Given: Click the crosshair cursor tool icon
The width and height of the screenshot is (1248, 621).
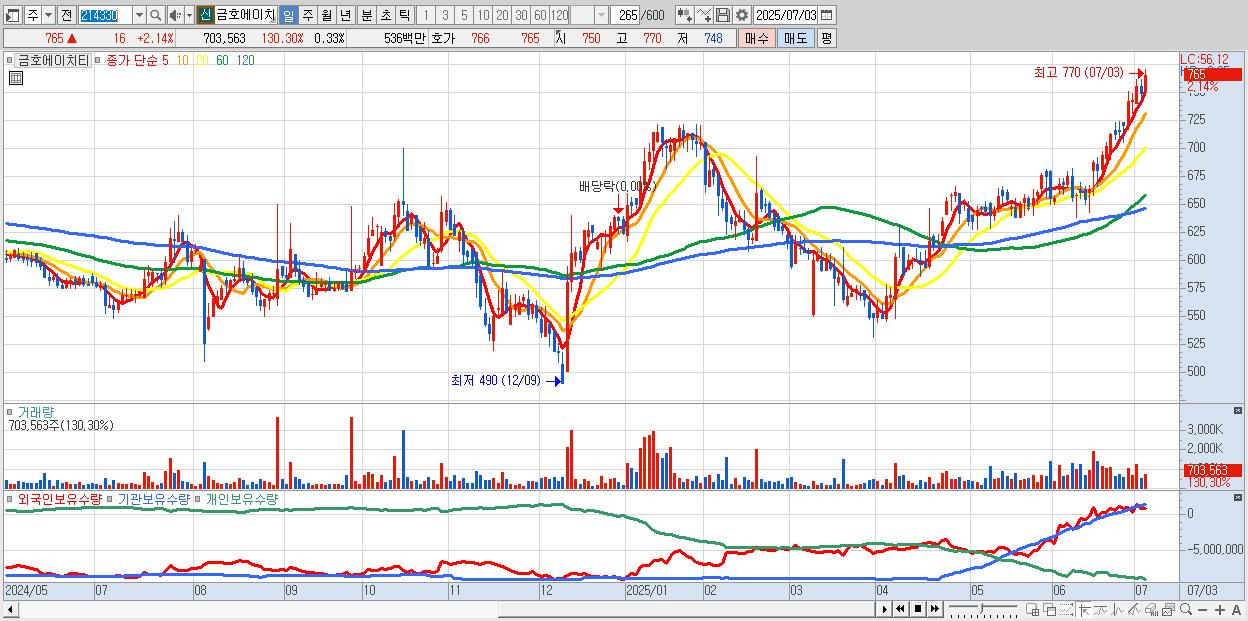Looking at the screenshot, I should click(x=1084, y=609).
